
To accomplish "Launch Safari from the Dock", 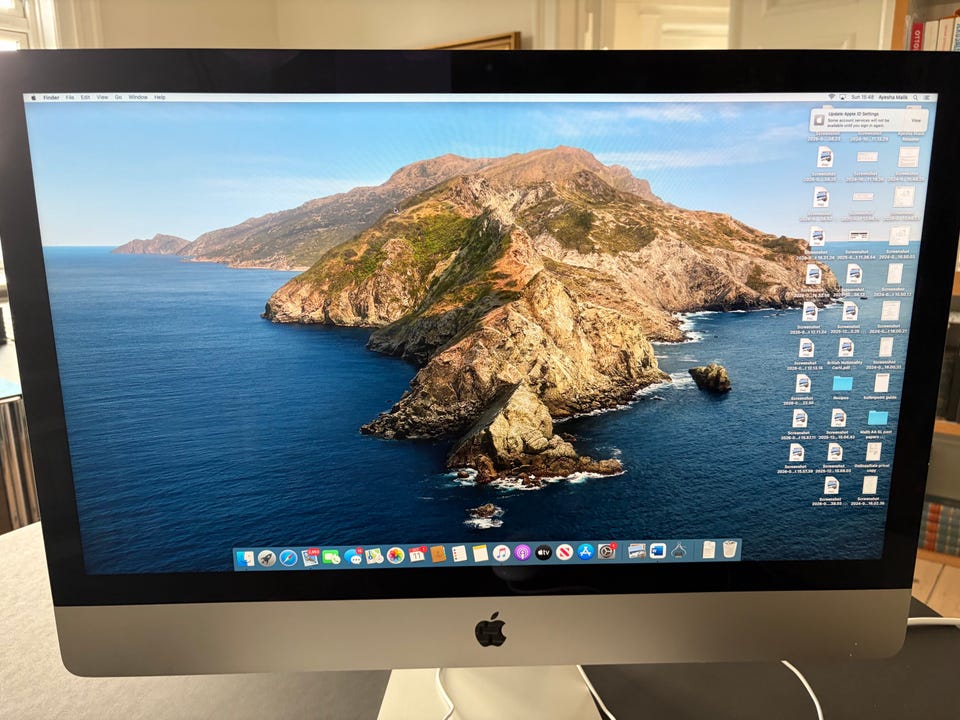I will 288,558.
